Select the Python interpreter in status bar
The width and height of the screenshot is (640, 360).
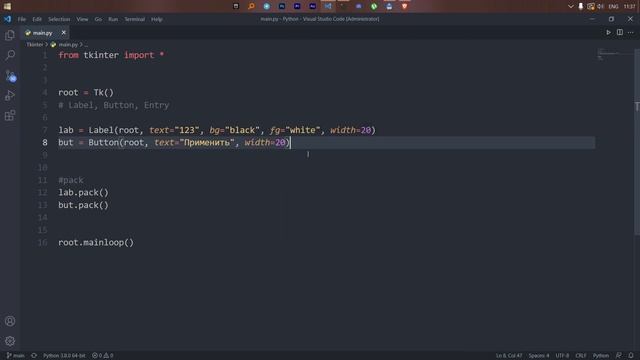[64, 356]
